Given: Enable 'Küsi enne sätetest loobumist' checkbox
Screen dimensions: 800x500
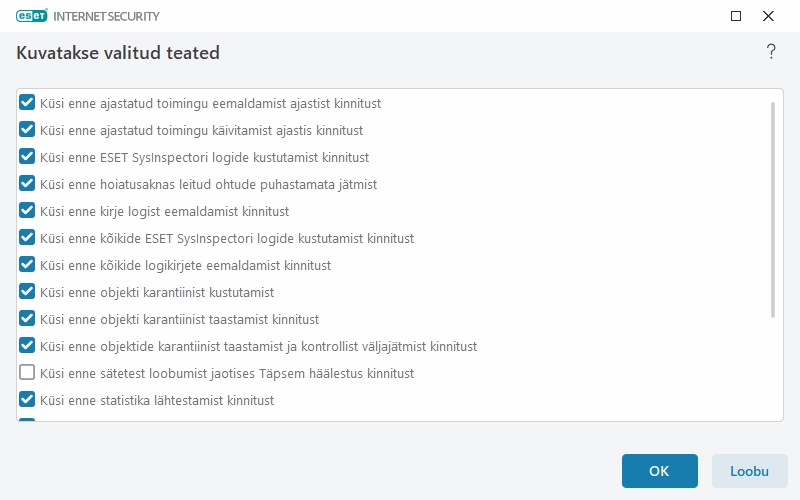Looking at the screenshot, I should 28,373.
